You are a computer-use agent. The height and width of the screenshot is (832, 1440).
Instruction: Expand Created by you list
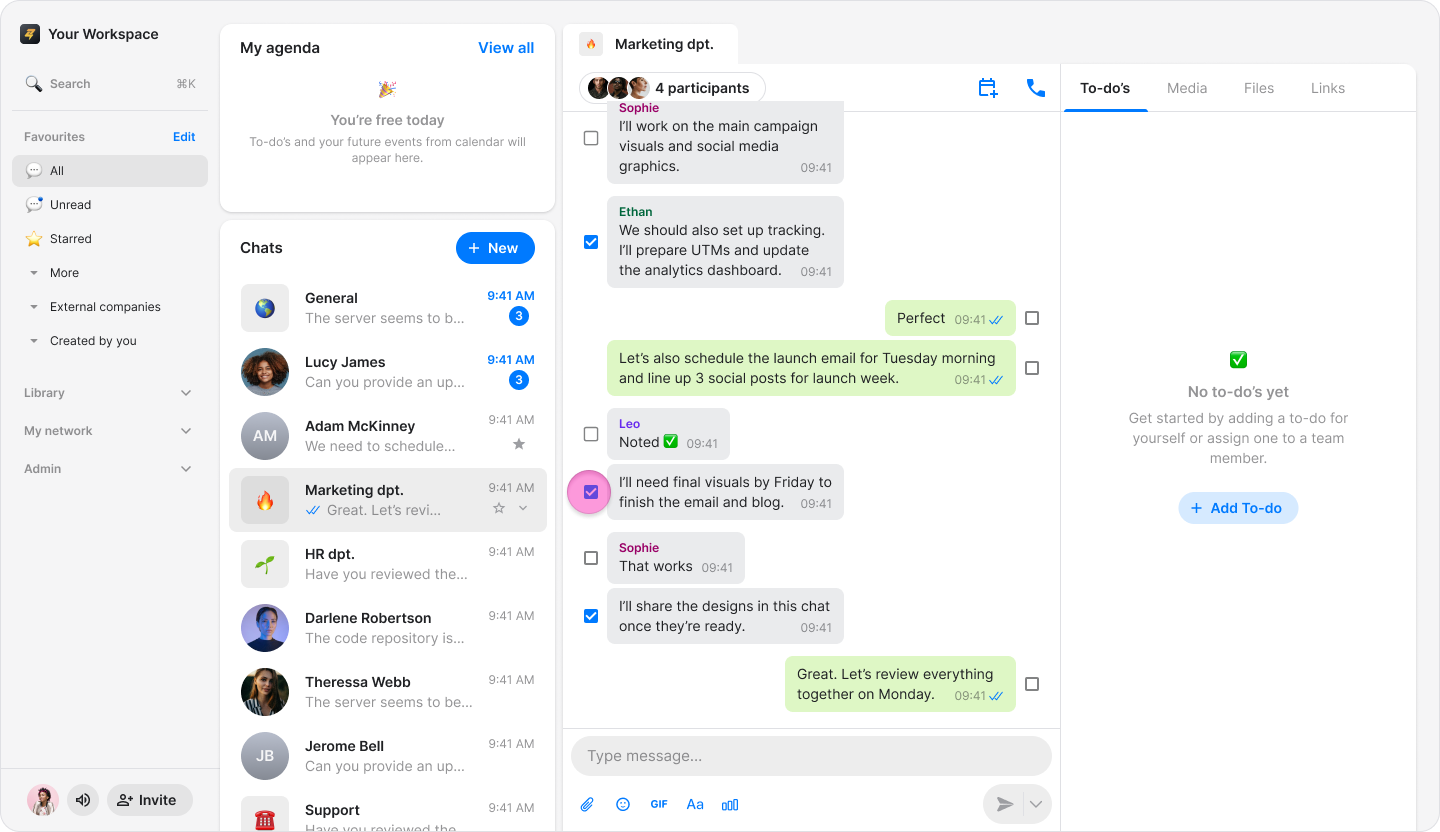pos(34,341)
